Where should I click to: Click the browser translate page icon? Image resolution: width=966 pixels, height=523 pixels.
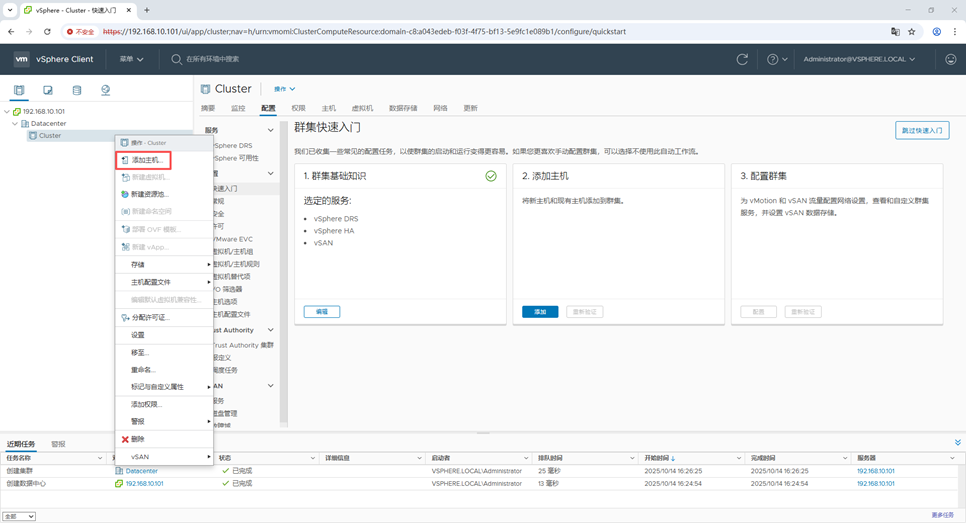[895, 32]
